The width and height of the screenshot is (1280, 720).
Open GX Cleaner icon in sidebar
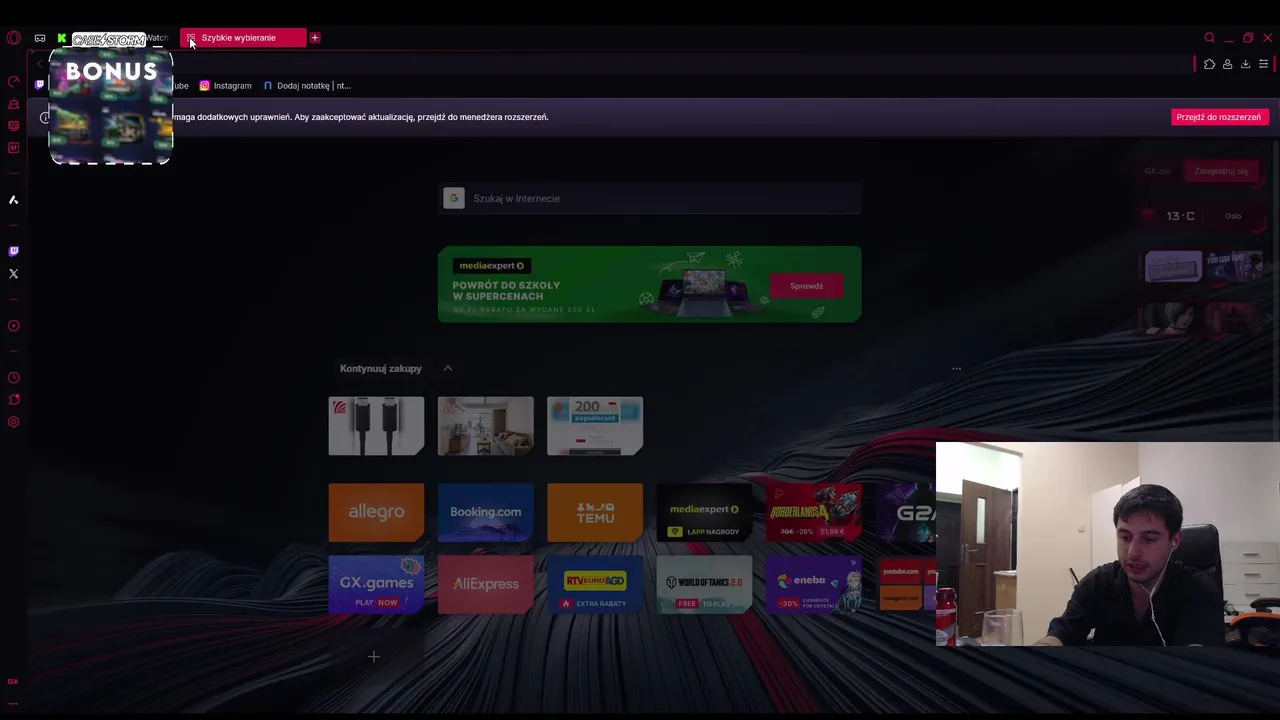tap(13, 104)
